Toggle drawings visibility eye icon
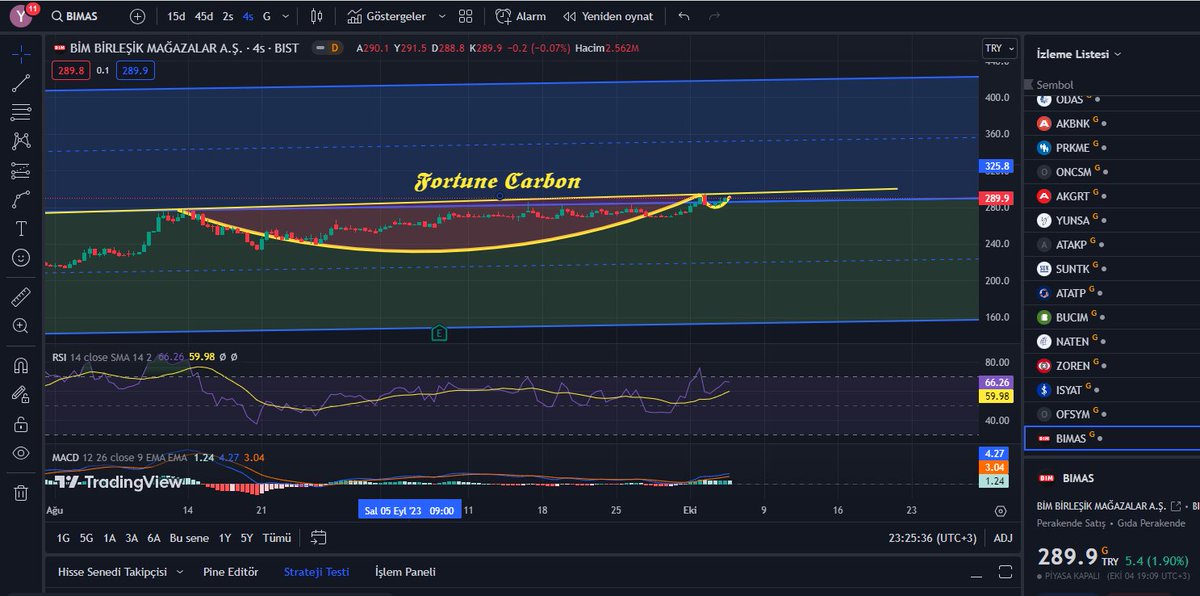The image size is (1200, 596). tap(21, 453)
